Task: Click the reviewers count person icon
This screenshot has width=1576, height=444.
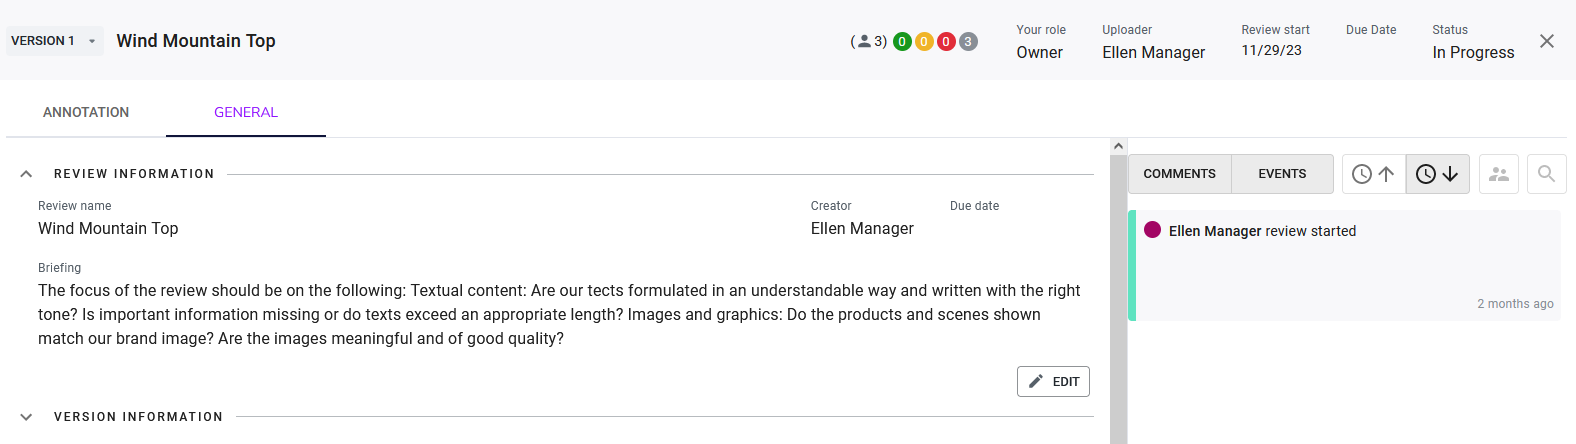Action: (865, 42)
